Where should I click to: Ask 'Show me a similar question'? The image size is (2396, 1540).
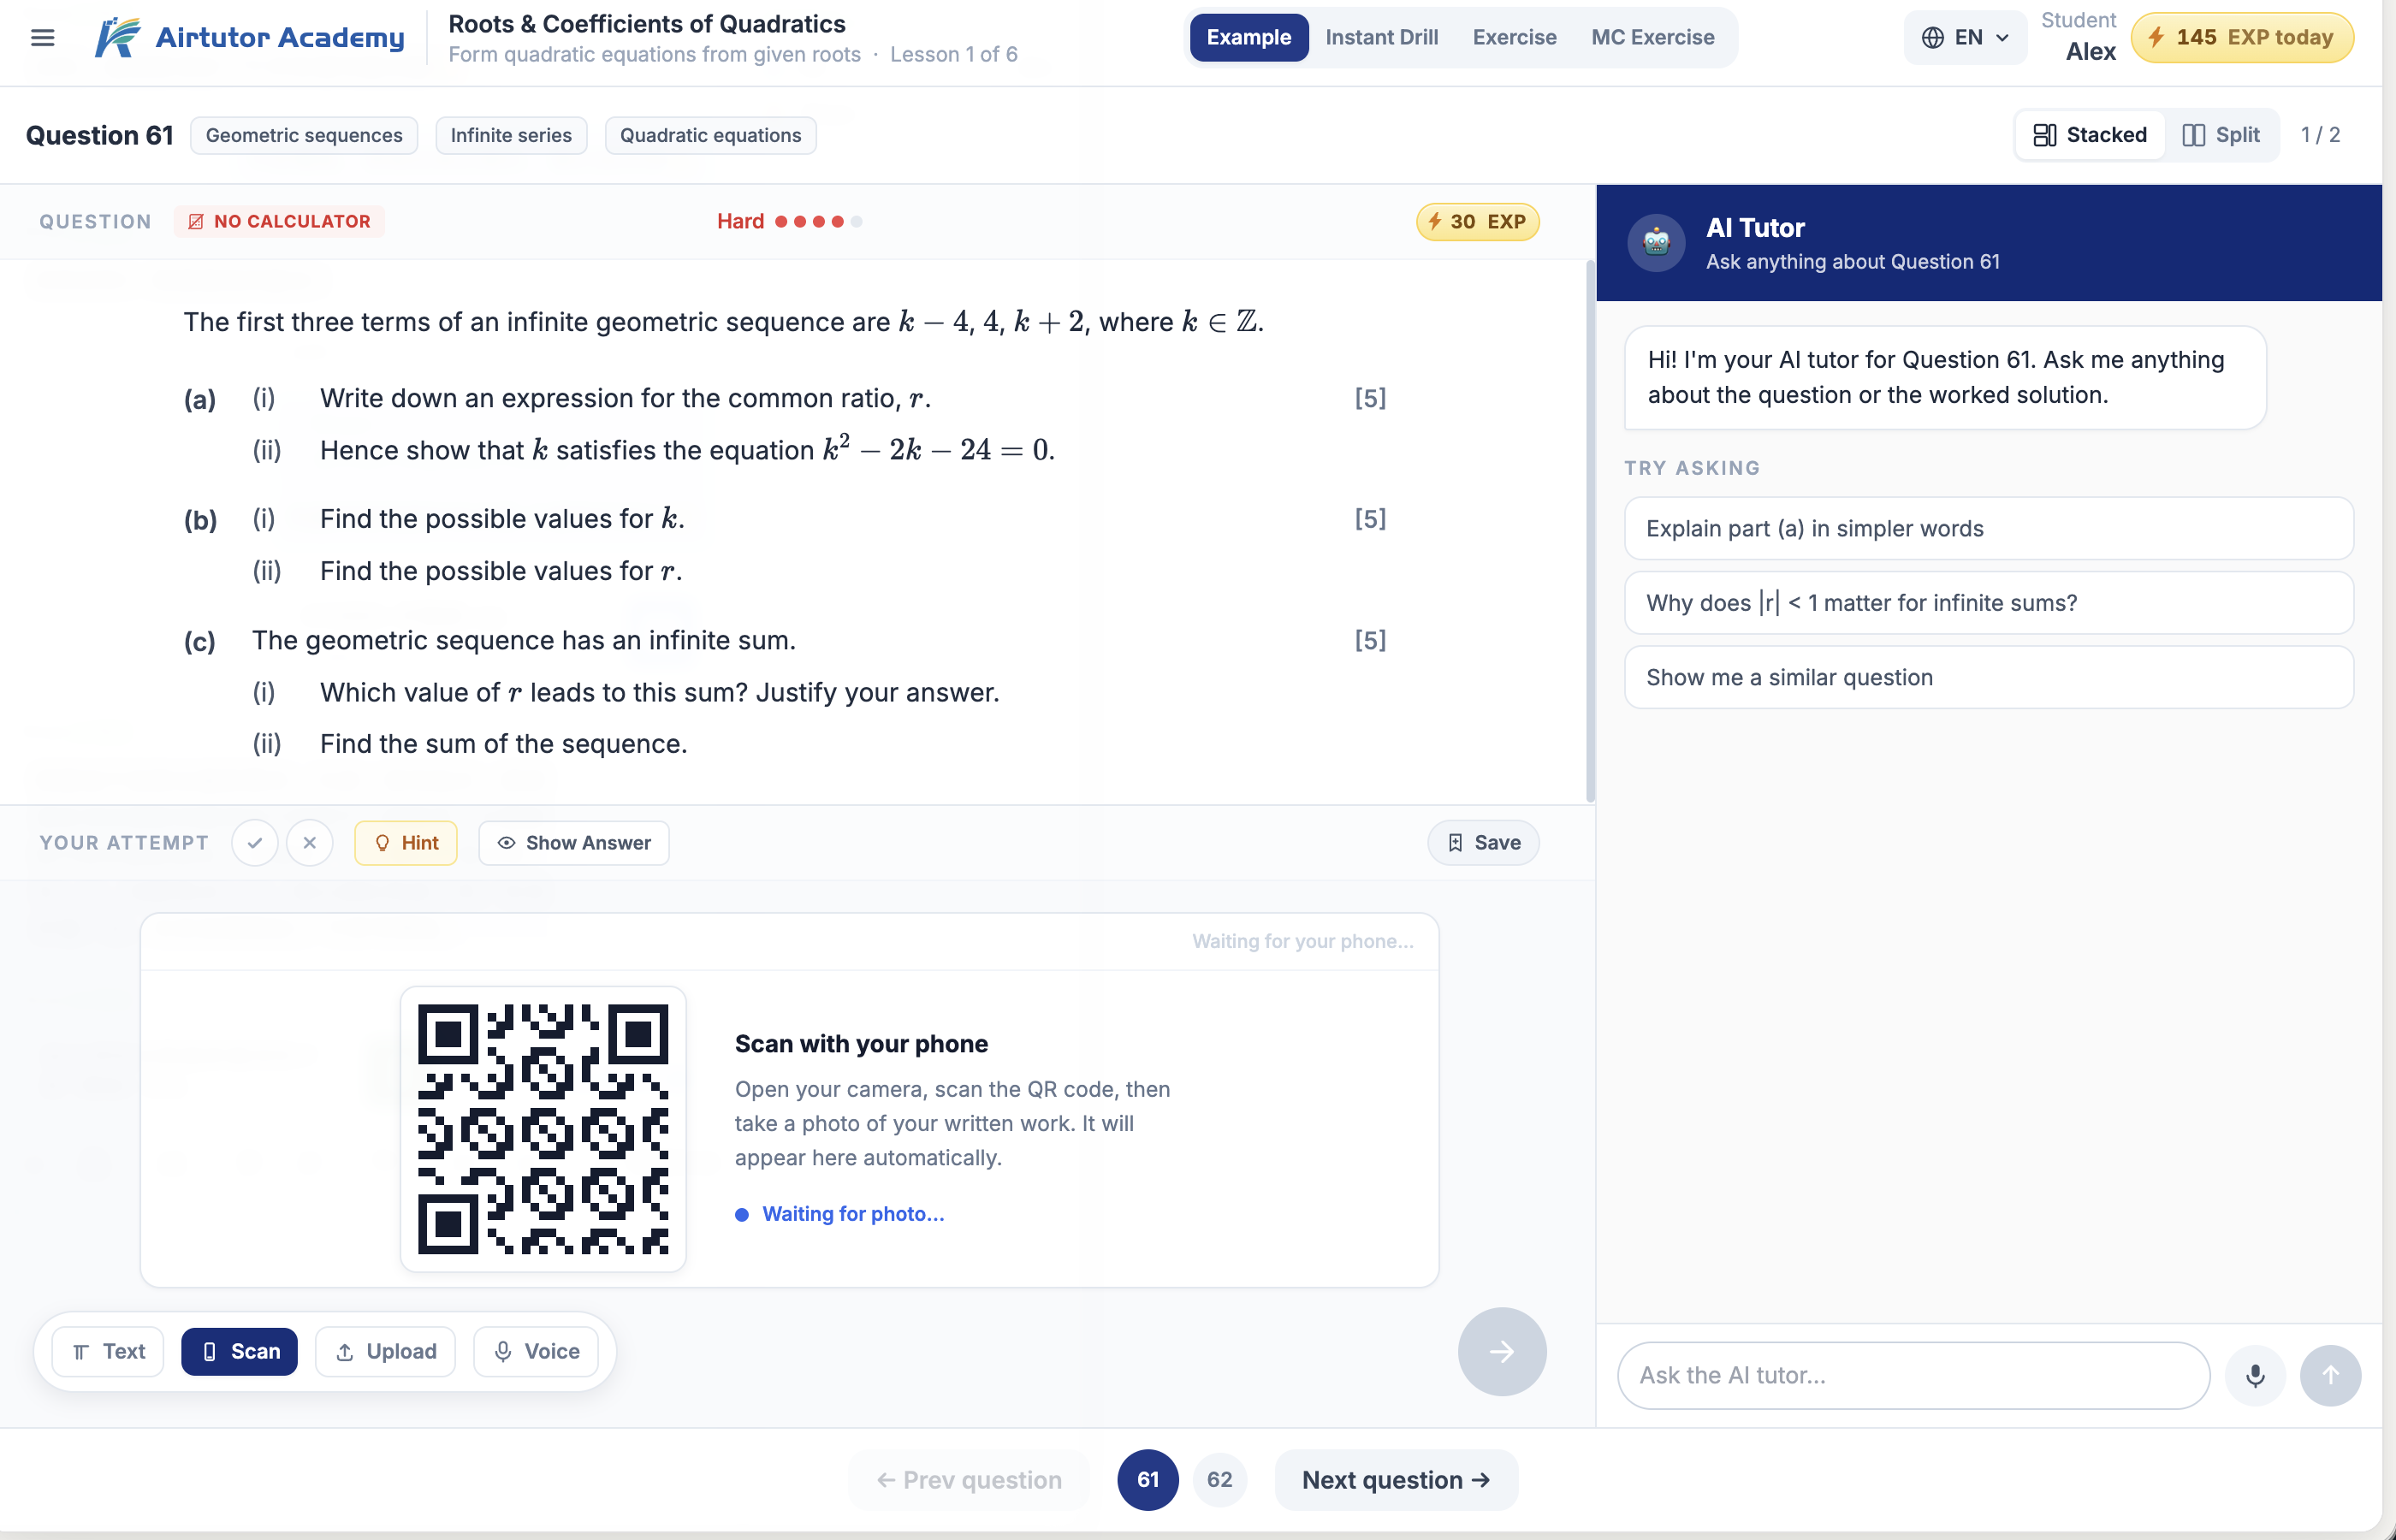pyautogui.click(x=1988, y=678)
